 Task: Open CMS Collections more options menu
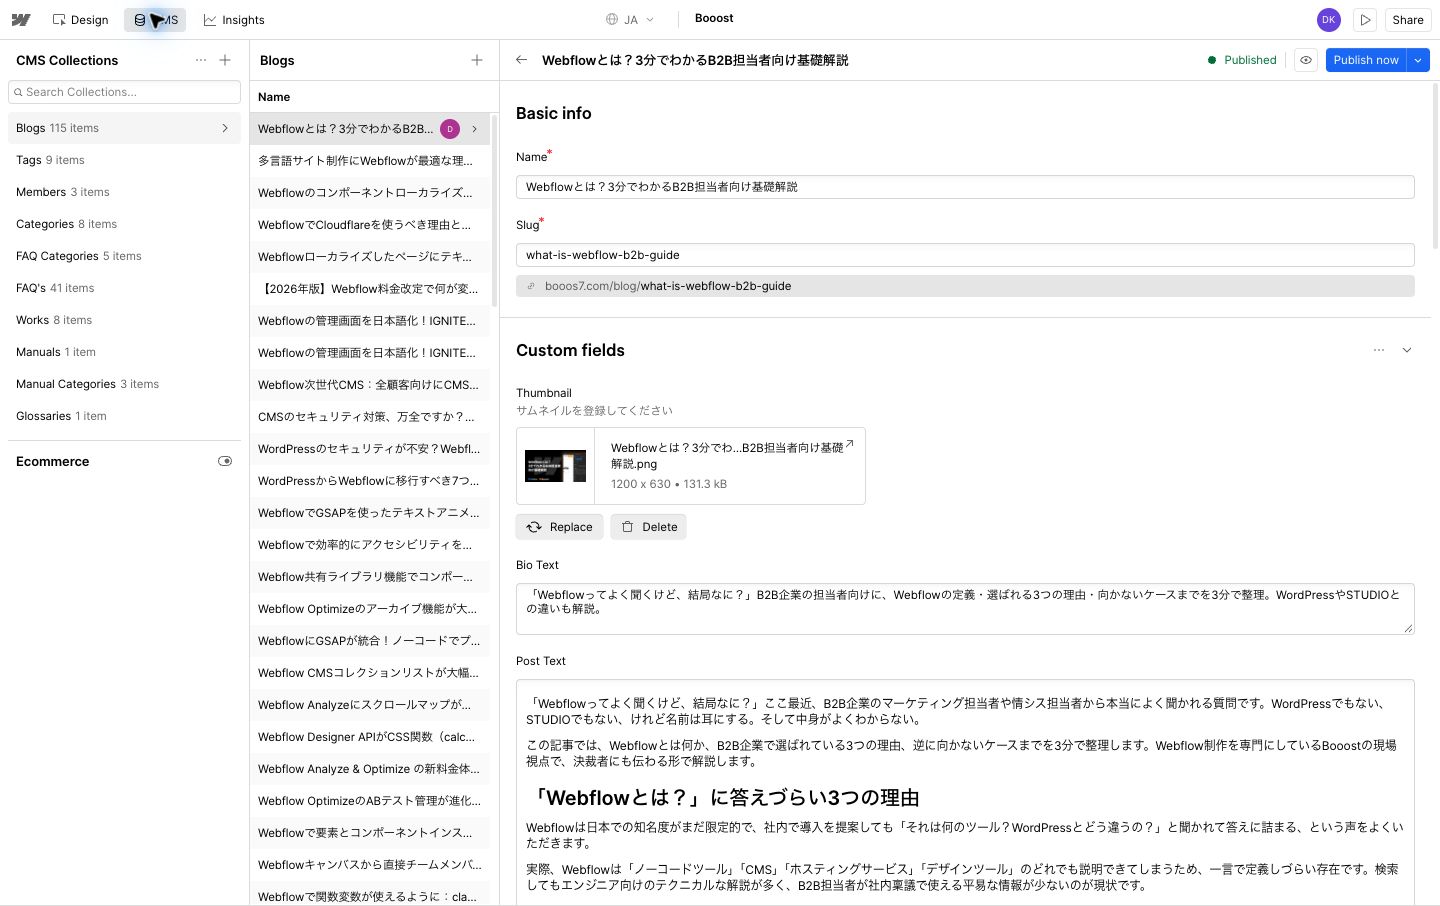coord(201,60)
